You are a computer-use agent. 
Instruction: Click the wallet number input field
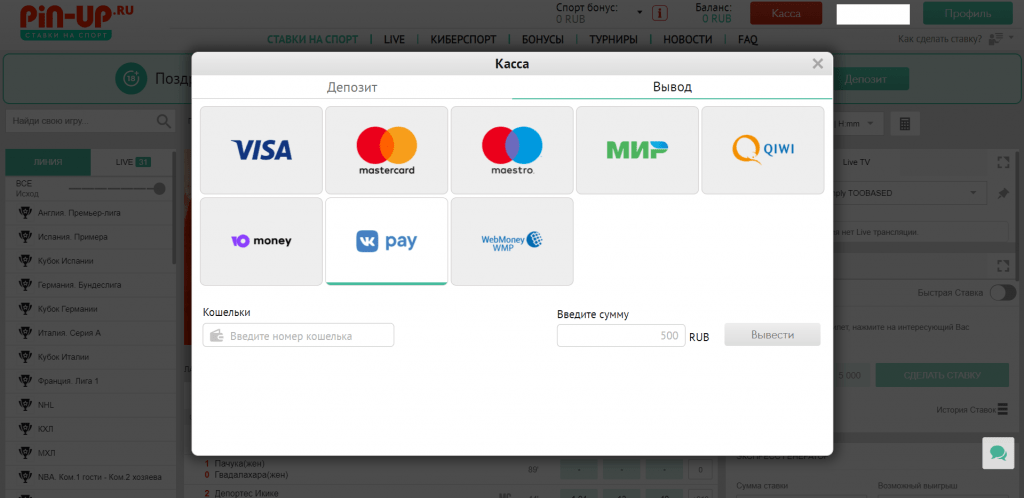298,335
